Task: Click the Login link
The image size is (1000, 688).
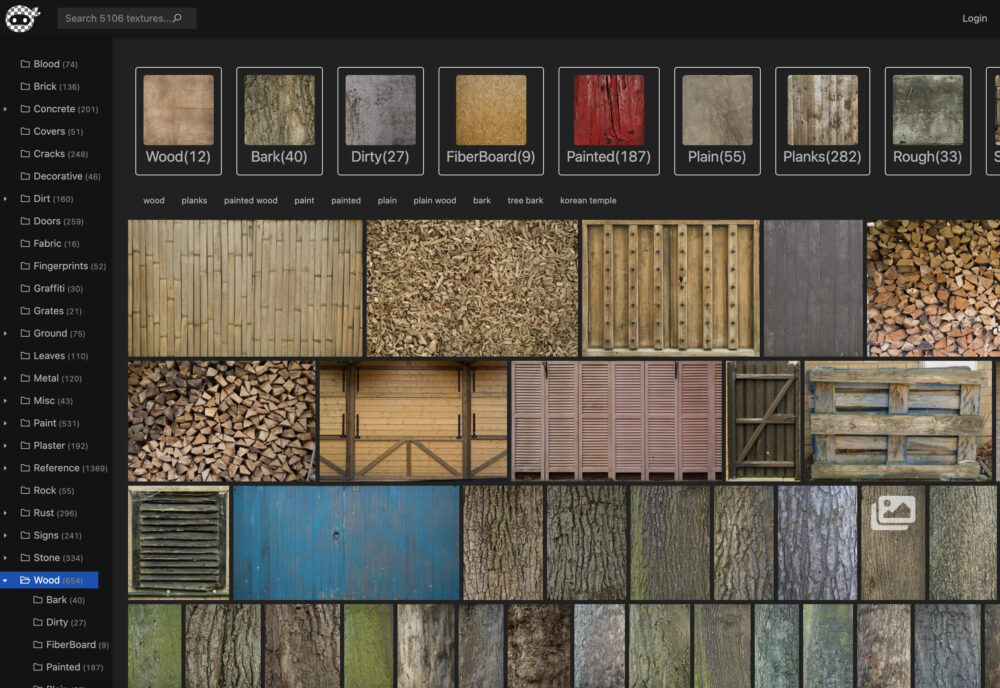Action: click(974, 18)
